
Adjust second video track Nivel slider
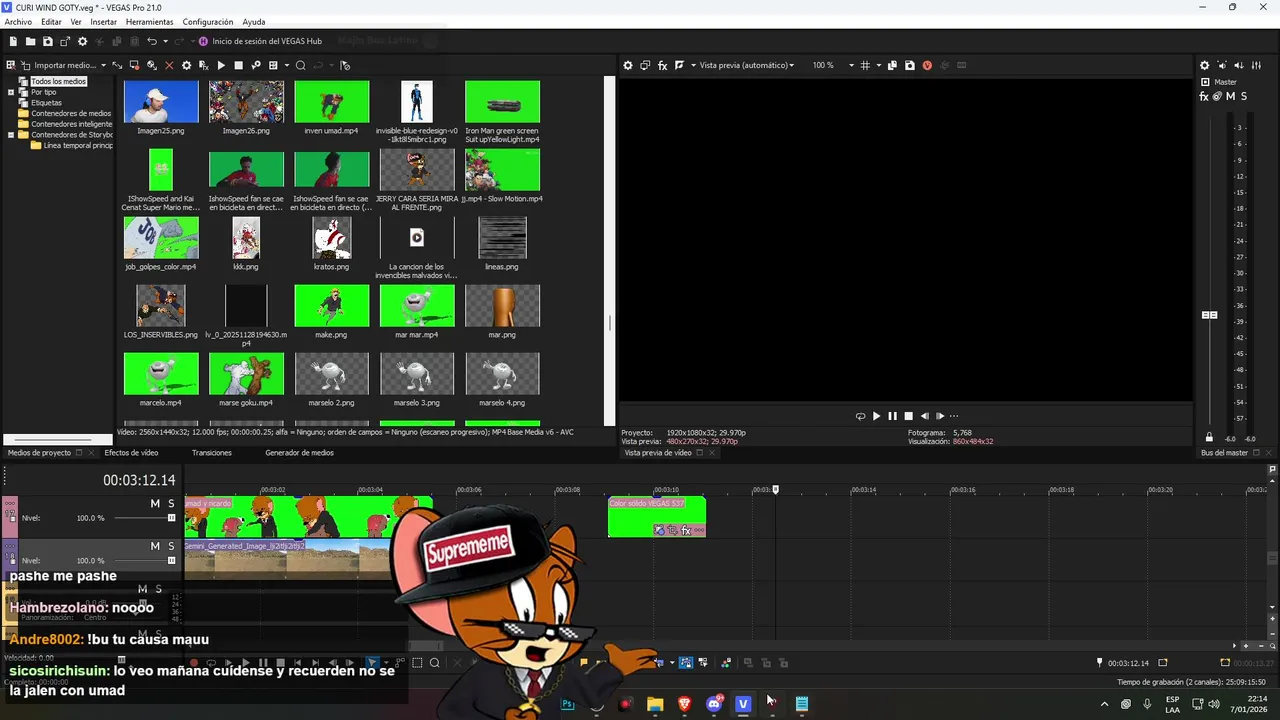[171, 561]
